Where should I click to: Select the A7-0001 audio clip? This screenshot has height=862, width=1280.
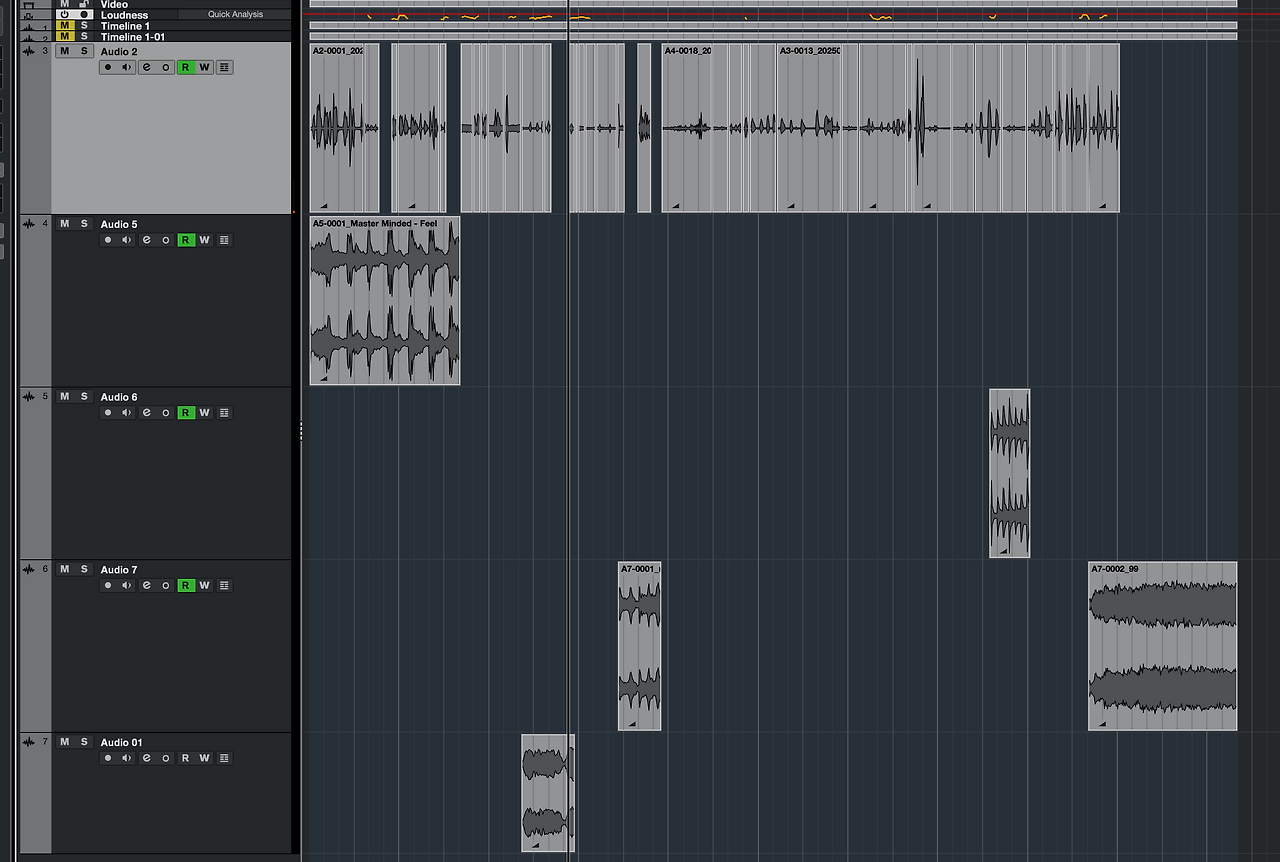click(x=639, y=646)
